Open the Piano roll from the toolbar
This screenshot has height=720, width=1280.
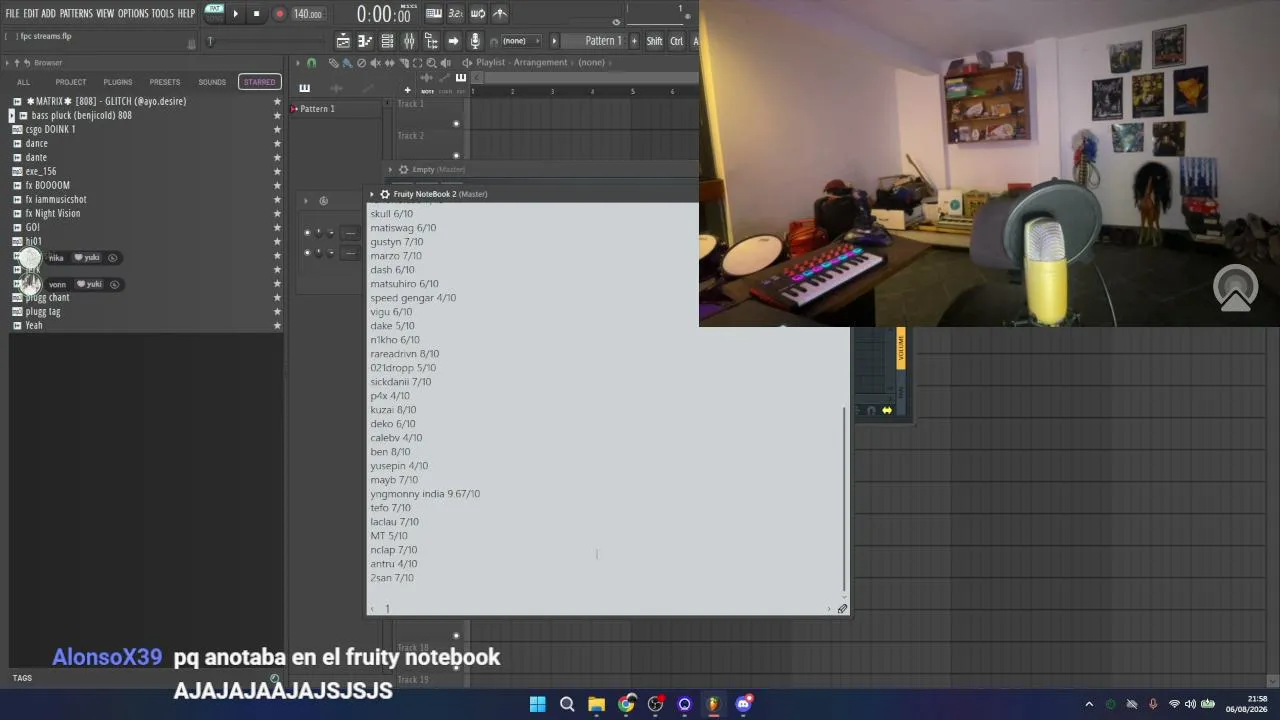tap(365, 41)
